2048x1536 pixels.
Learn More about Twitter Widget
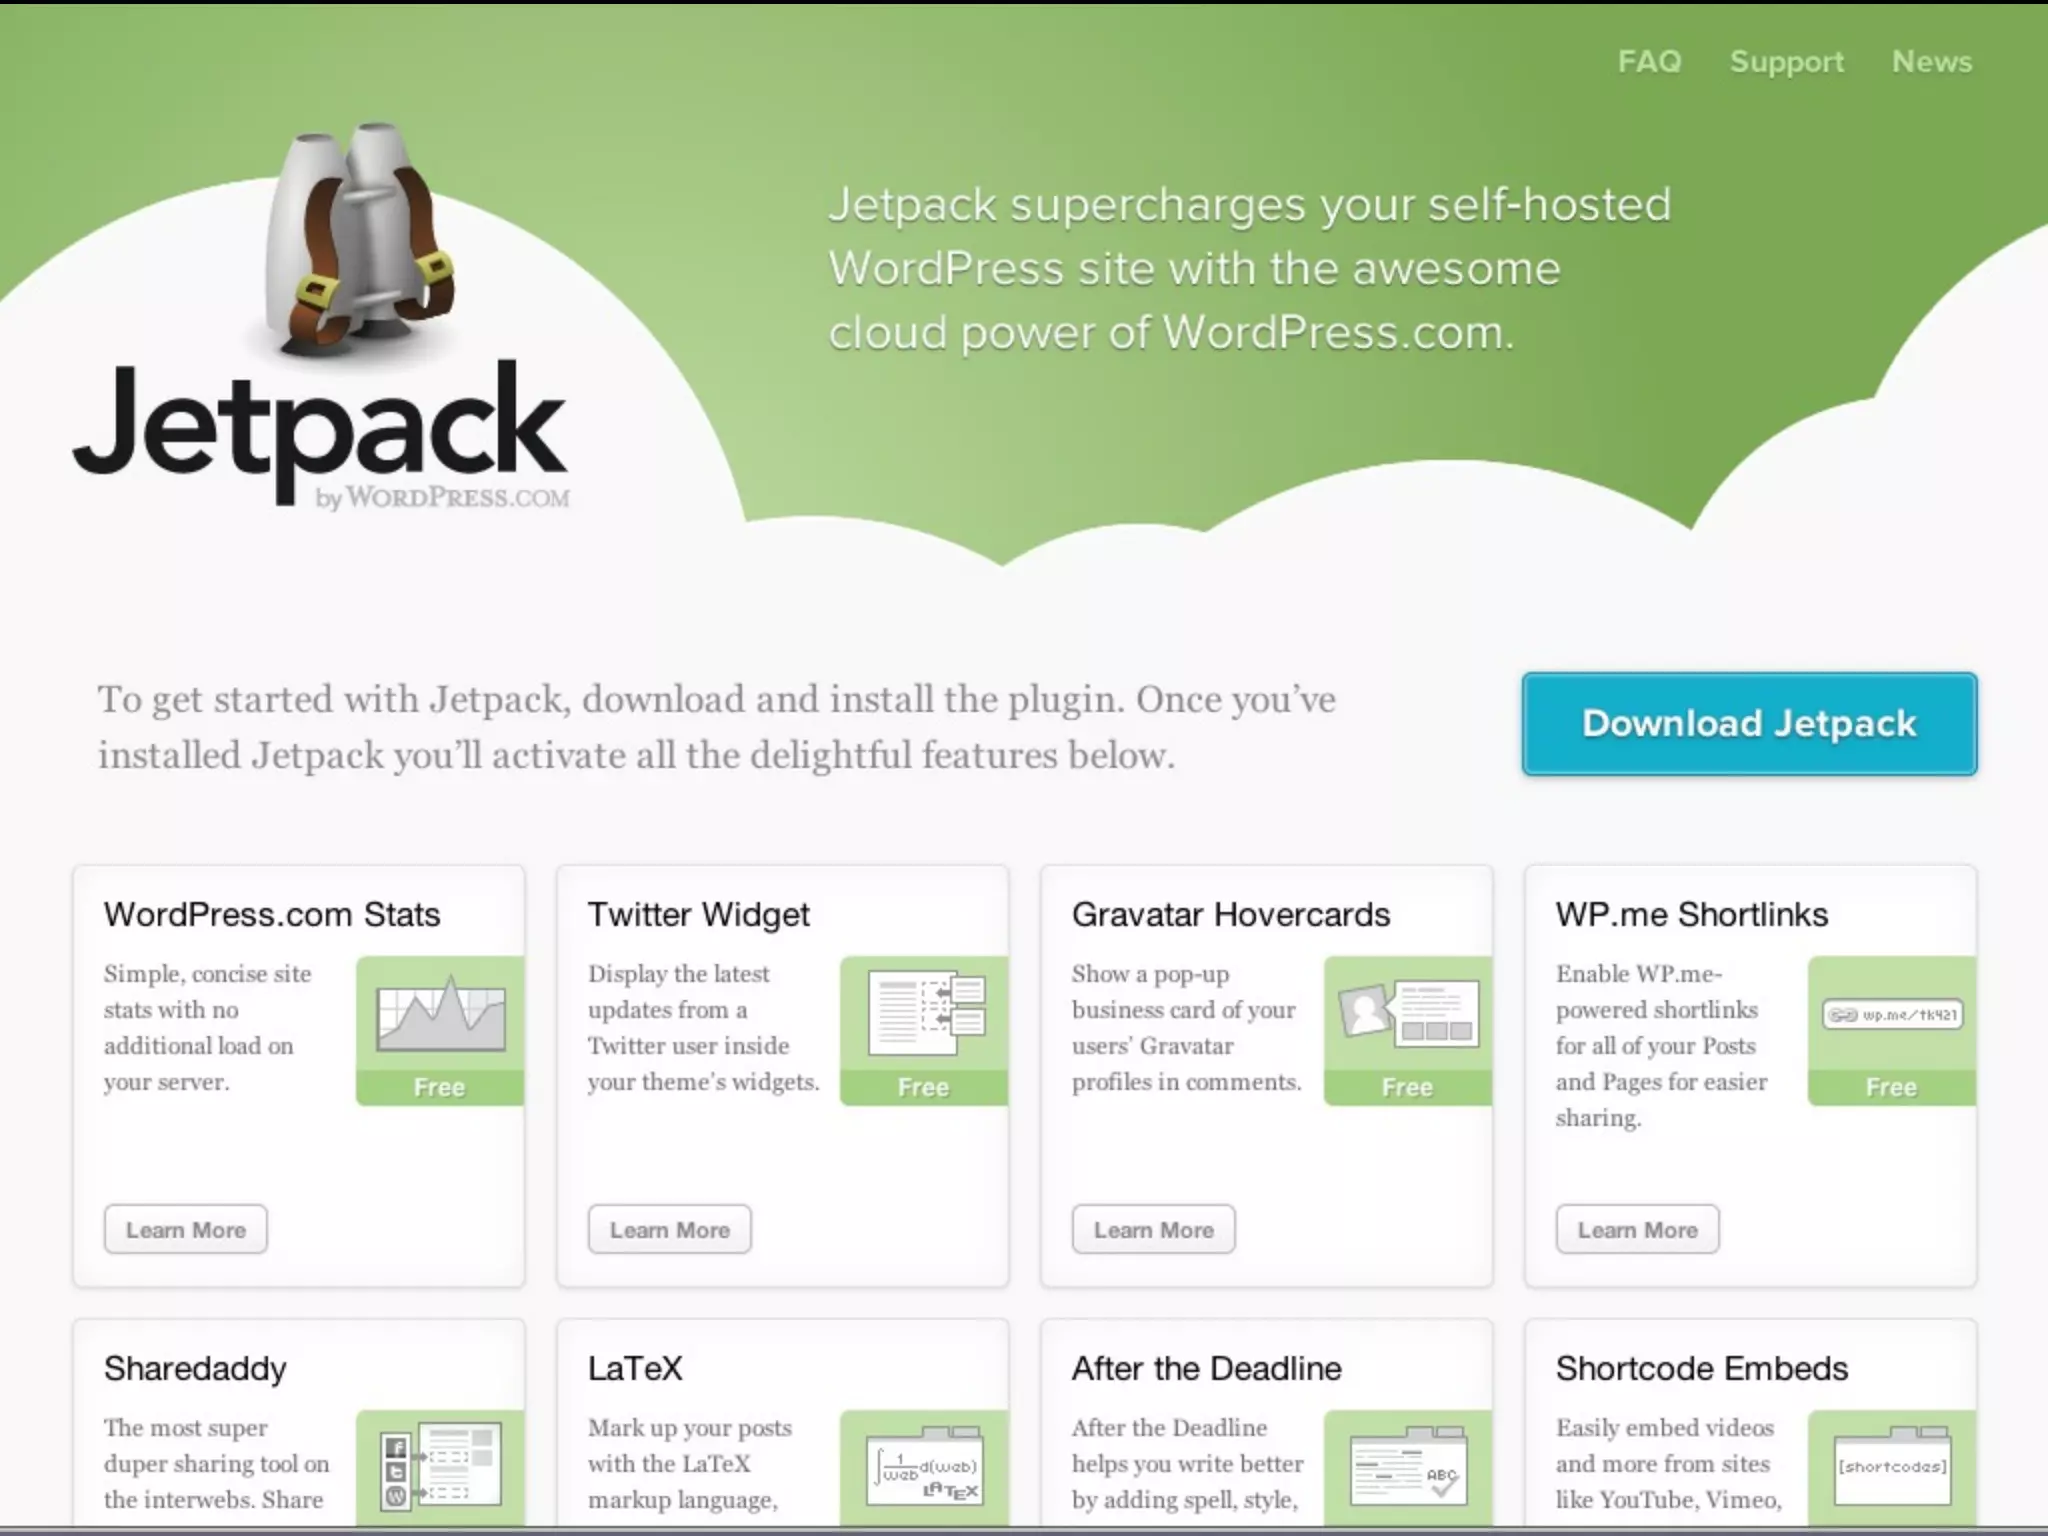[669, 1229]
